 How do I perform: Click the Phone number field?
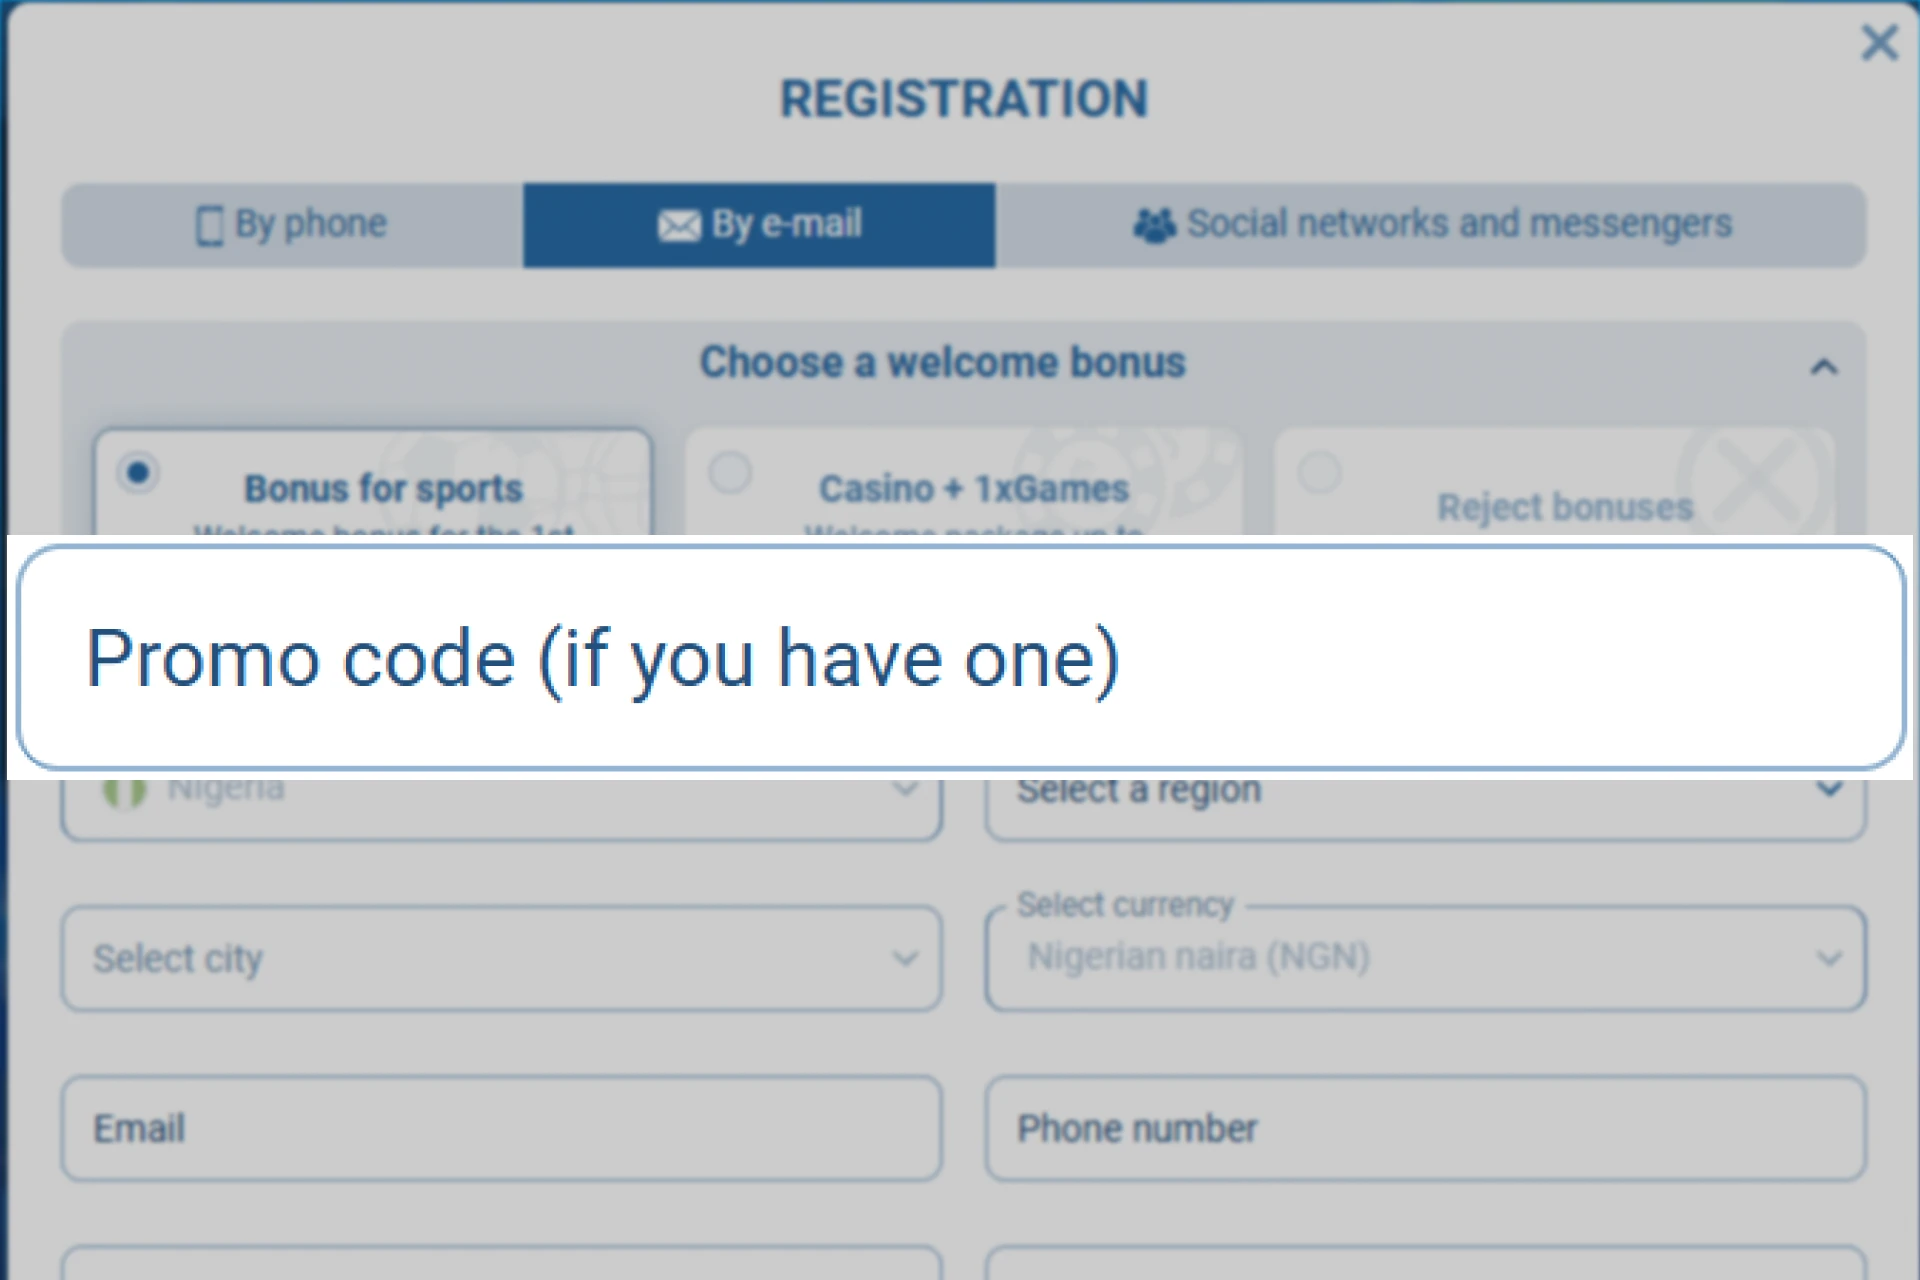[1425, 1128]
